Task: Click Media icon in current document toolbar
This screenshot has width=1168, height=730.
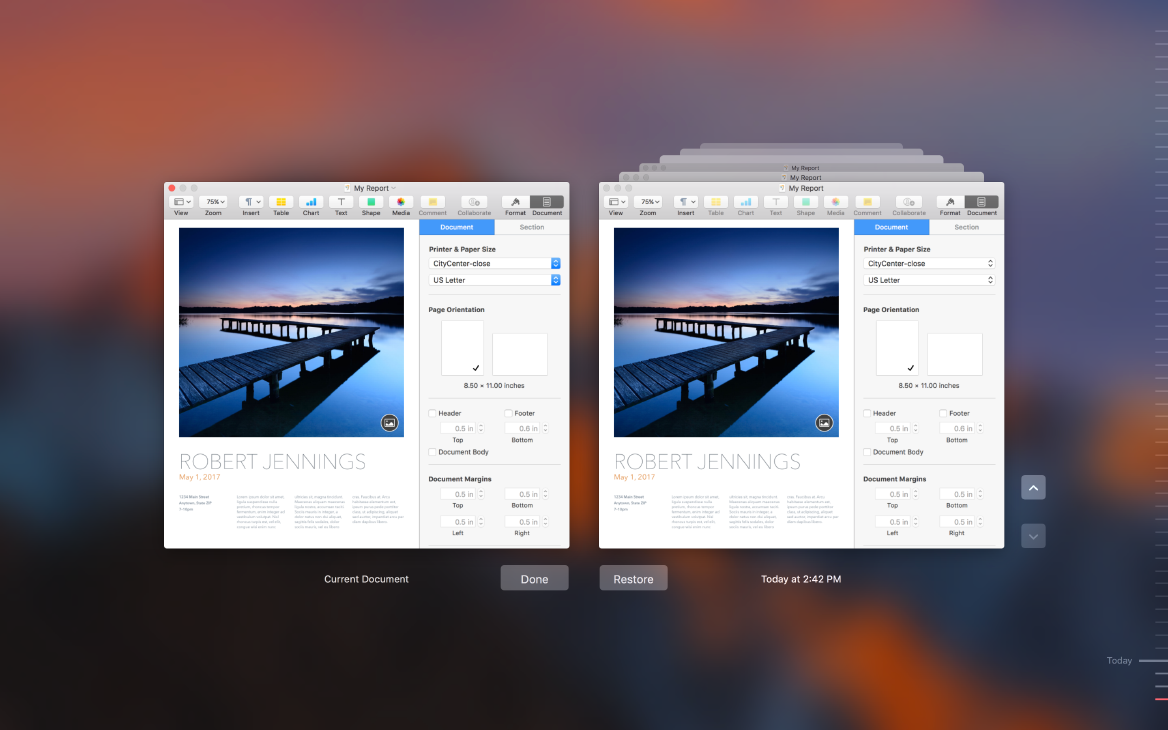Action: pos(401,202)
